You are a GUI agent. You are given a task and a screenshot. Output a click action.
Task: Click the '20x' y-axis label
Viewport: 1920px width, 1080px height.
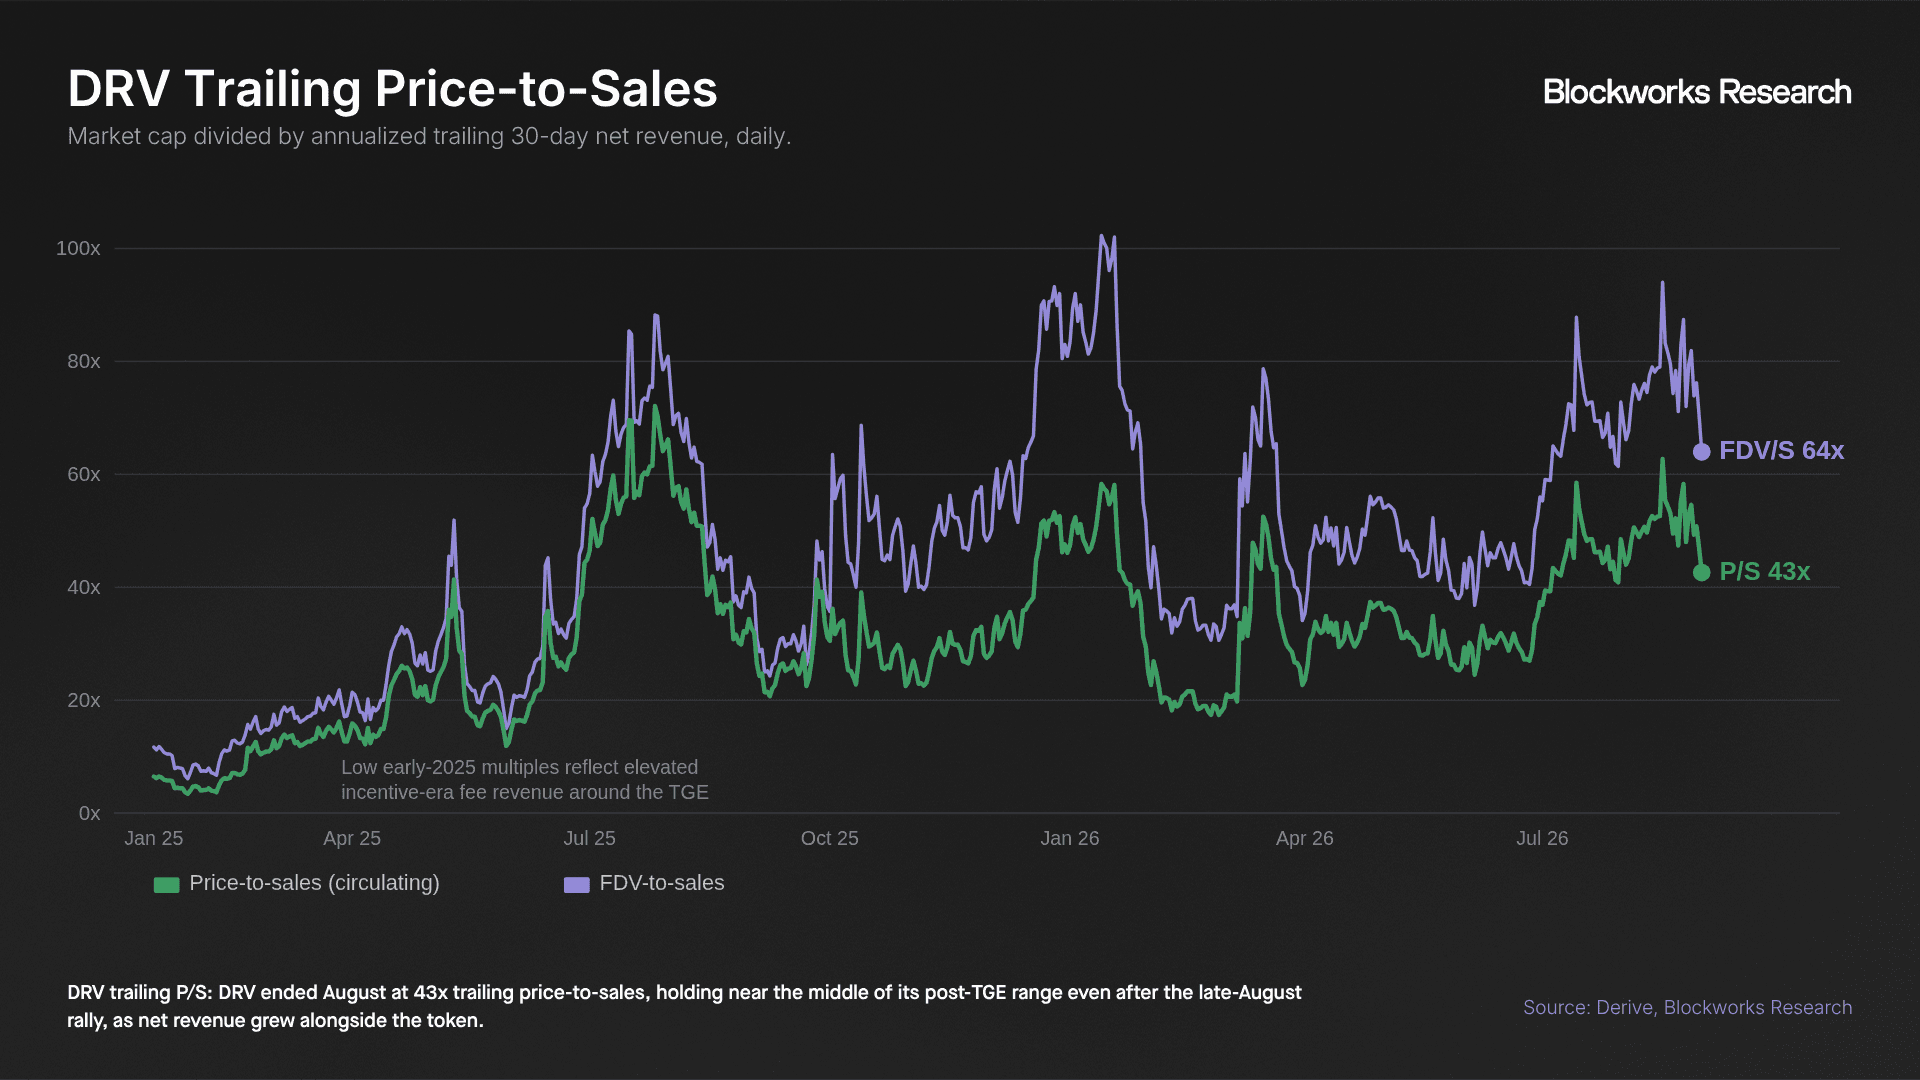[84, 700]
